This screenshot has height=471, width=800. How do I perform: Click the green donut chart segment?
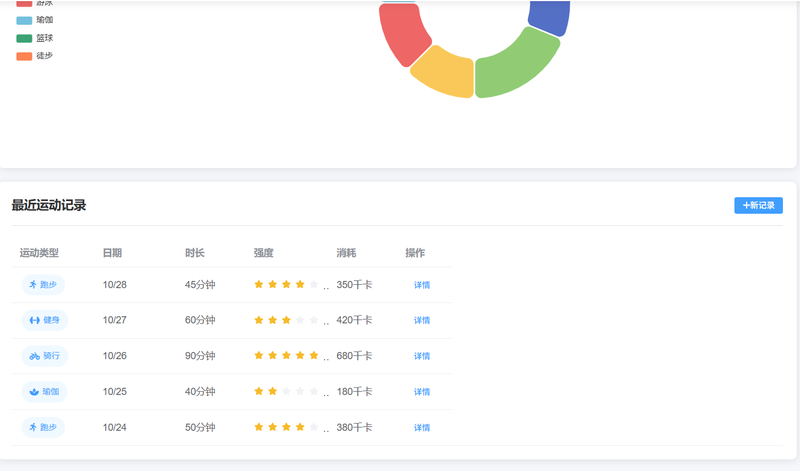513,69
